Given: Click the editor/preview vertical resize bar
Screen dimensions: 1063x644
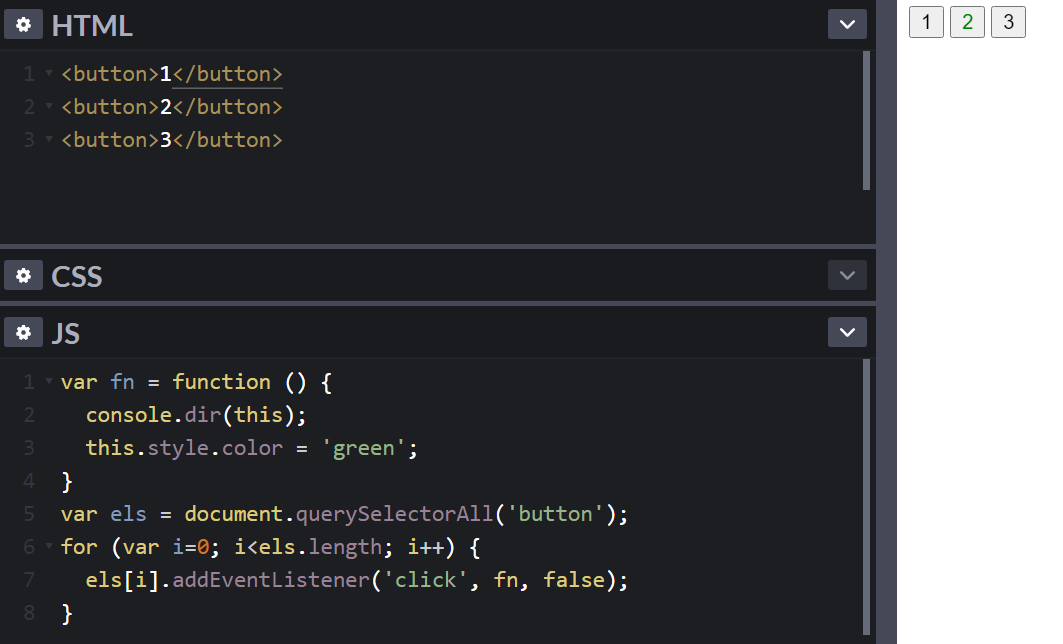Looking at the screenshot, I should 886,322.
